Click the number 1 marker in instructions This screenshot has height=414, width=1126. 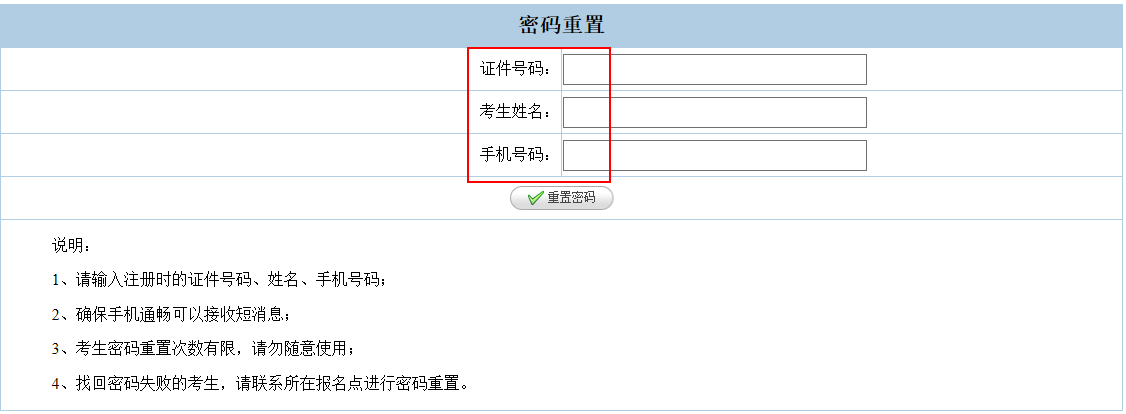(56, 280)
